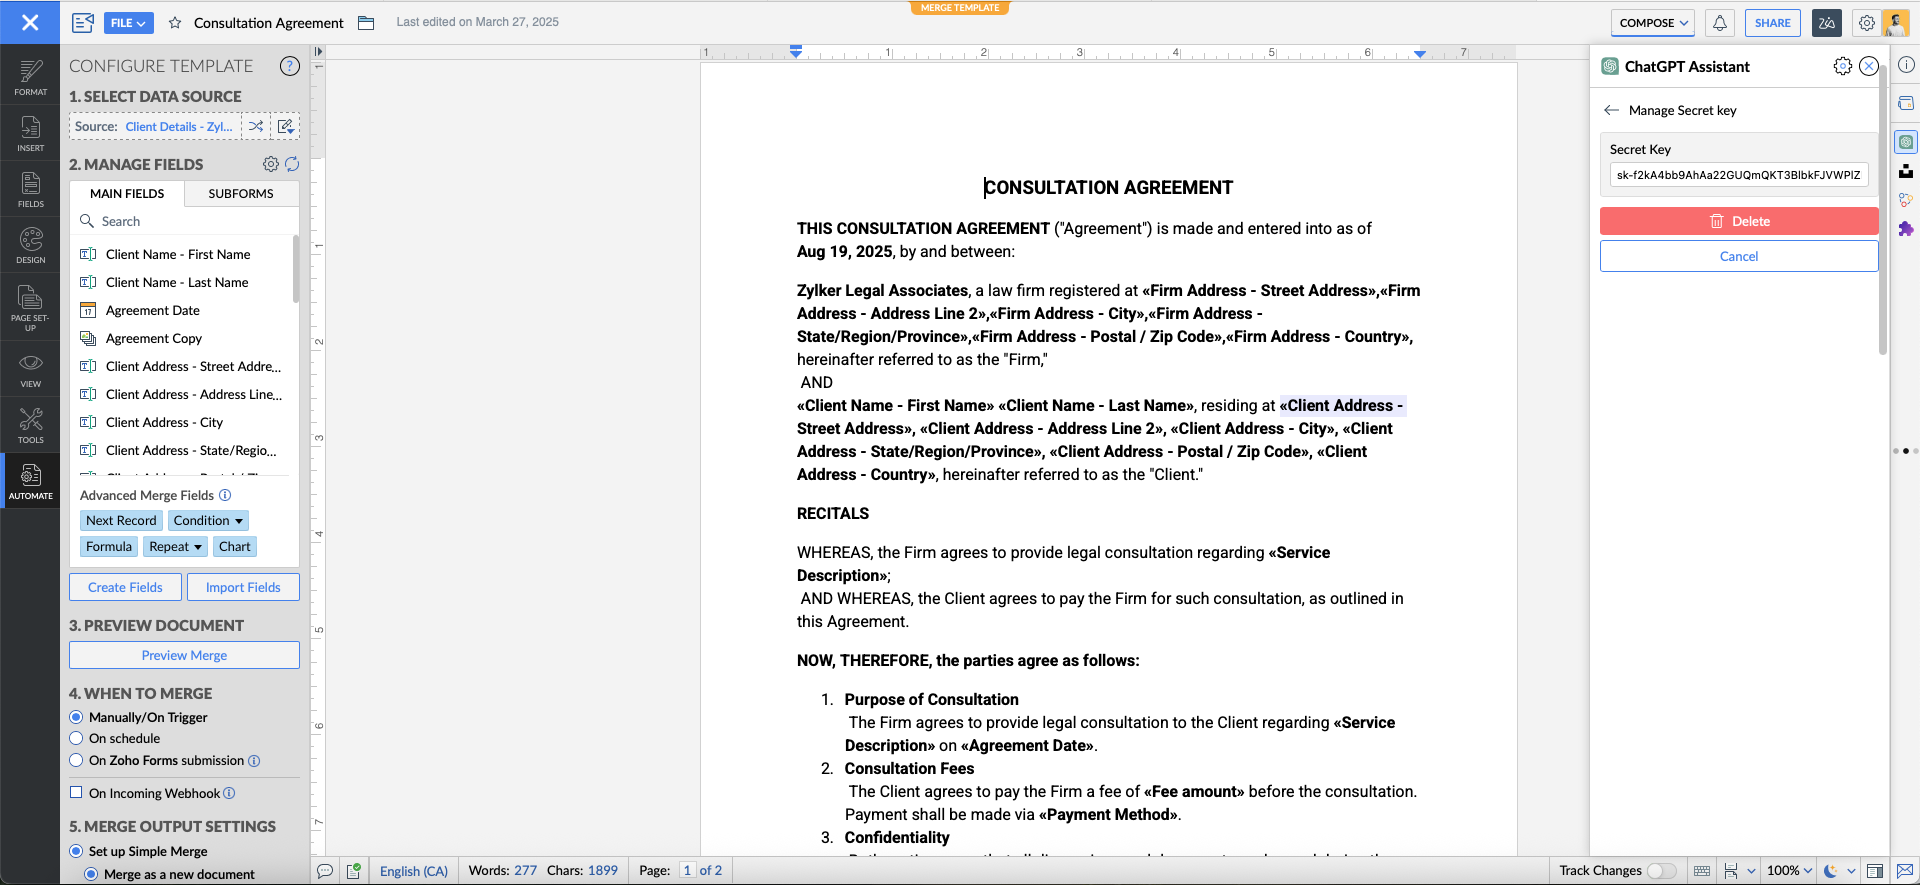Screen dimensions: 1920x885
Task: Open the envelope feedback icon in status bar
Action: click(x=1904, y=871)
